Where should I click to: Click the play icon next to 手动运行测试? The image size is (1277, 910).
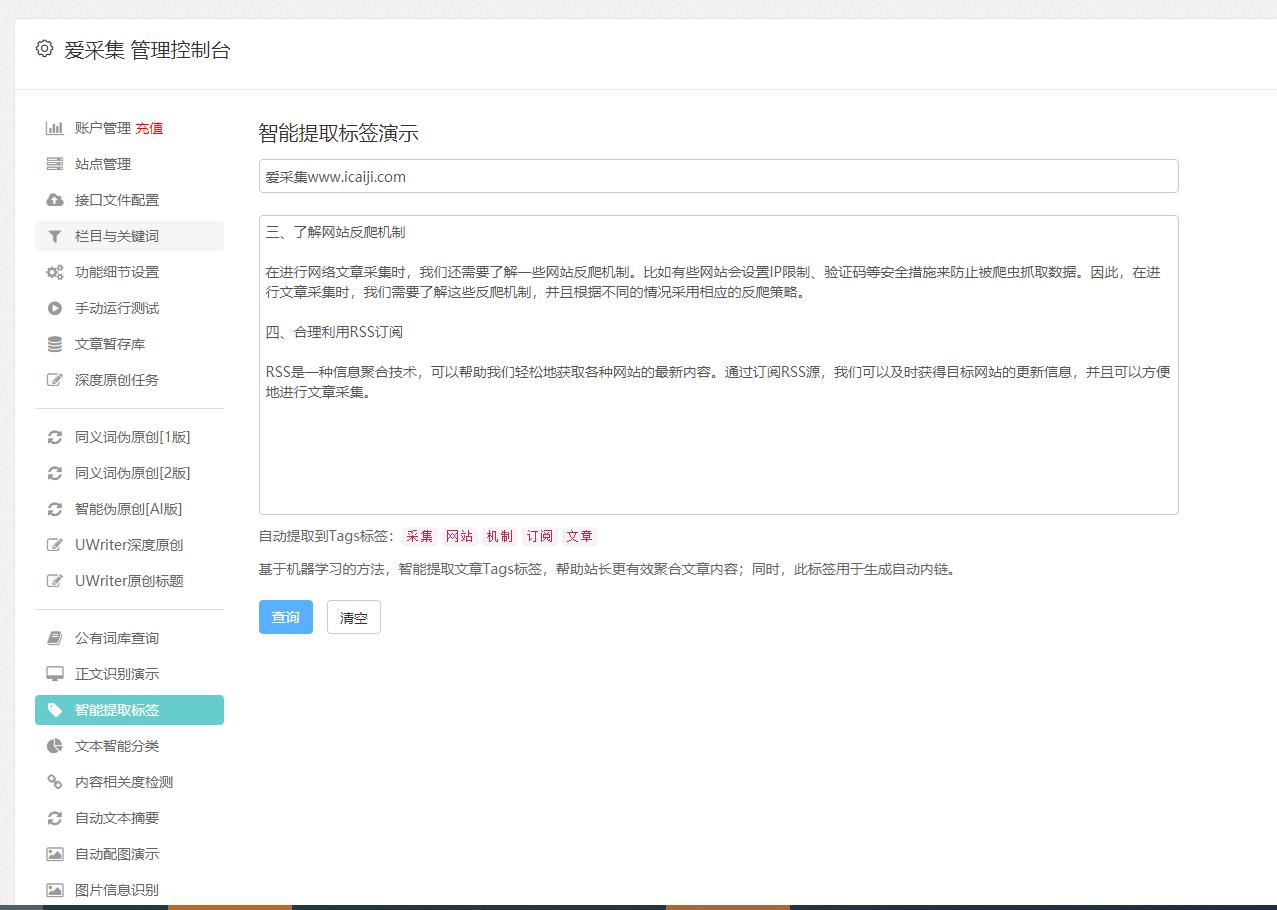click(57, 307)
